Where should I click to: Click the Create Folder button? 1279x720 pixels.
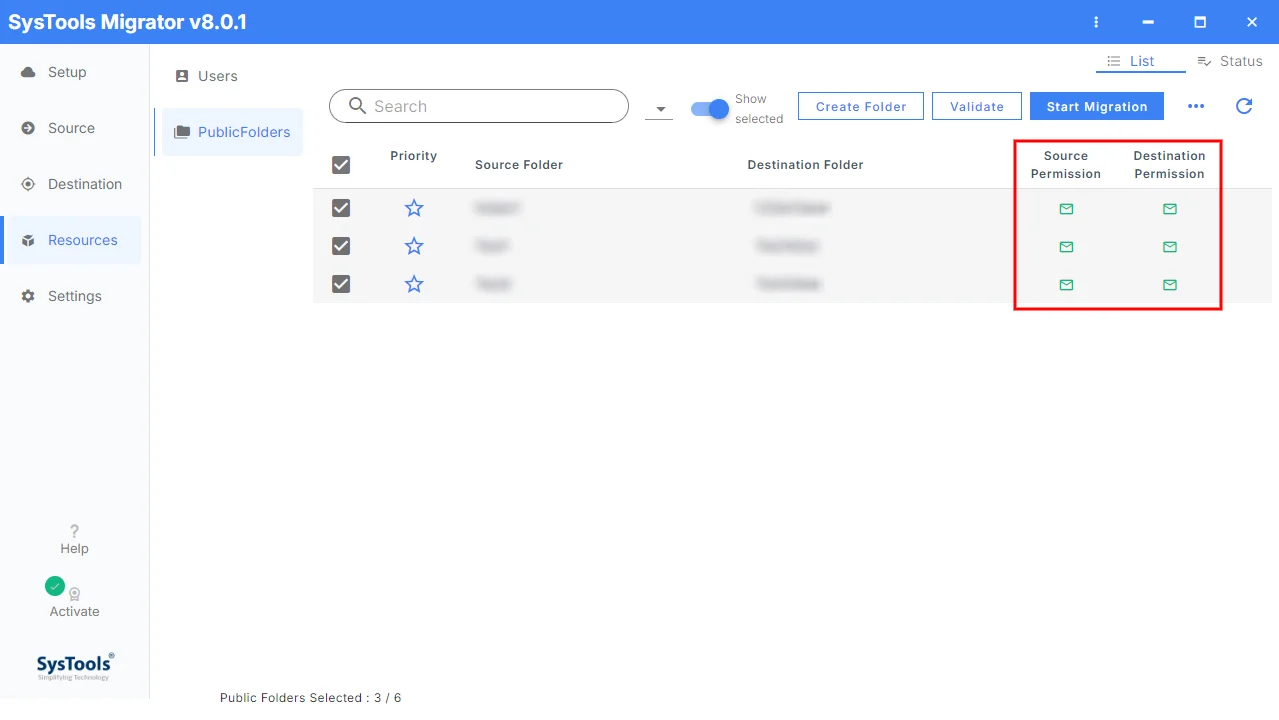tap(861, 106)
